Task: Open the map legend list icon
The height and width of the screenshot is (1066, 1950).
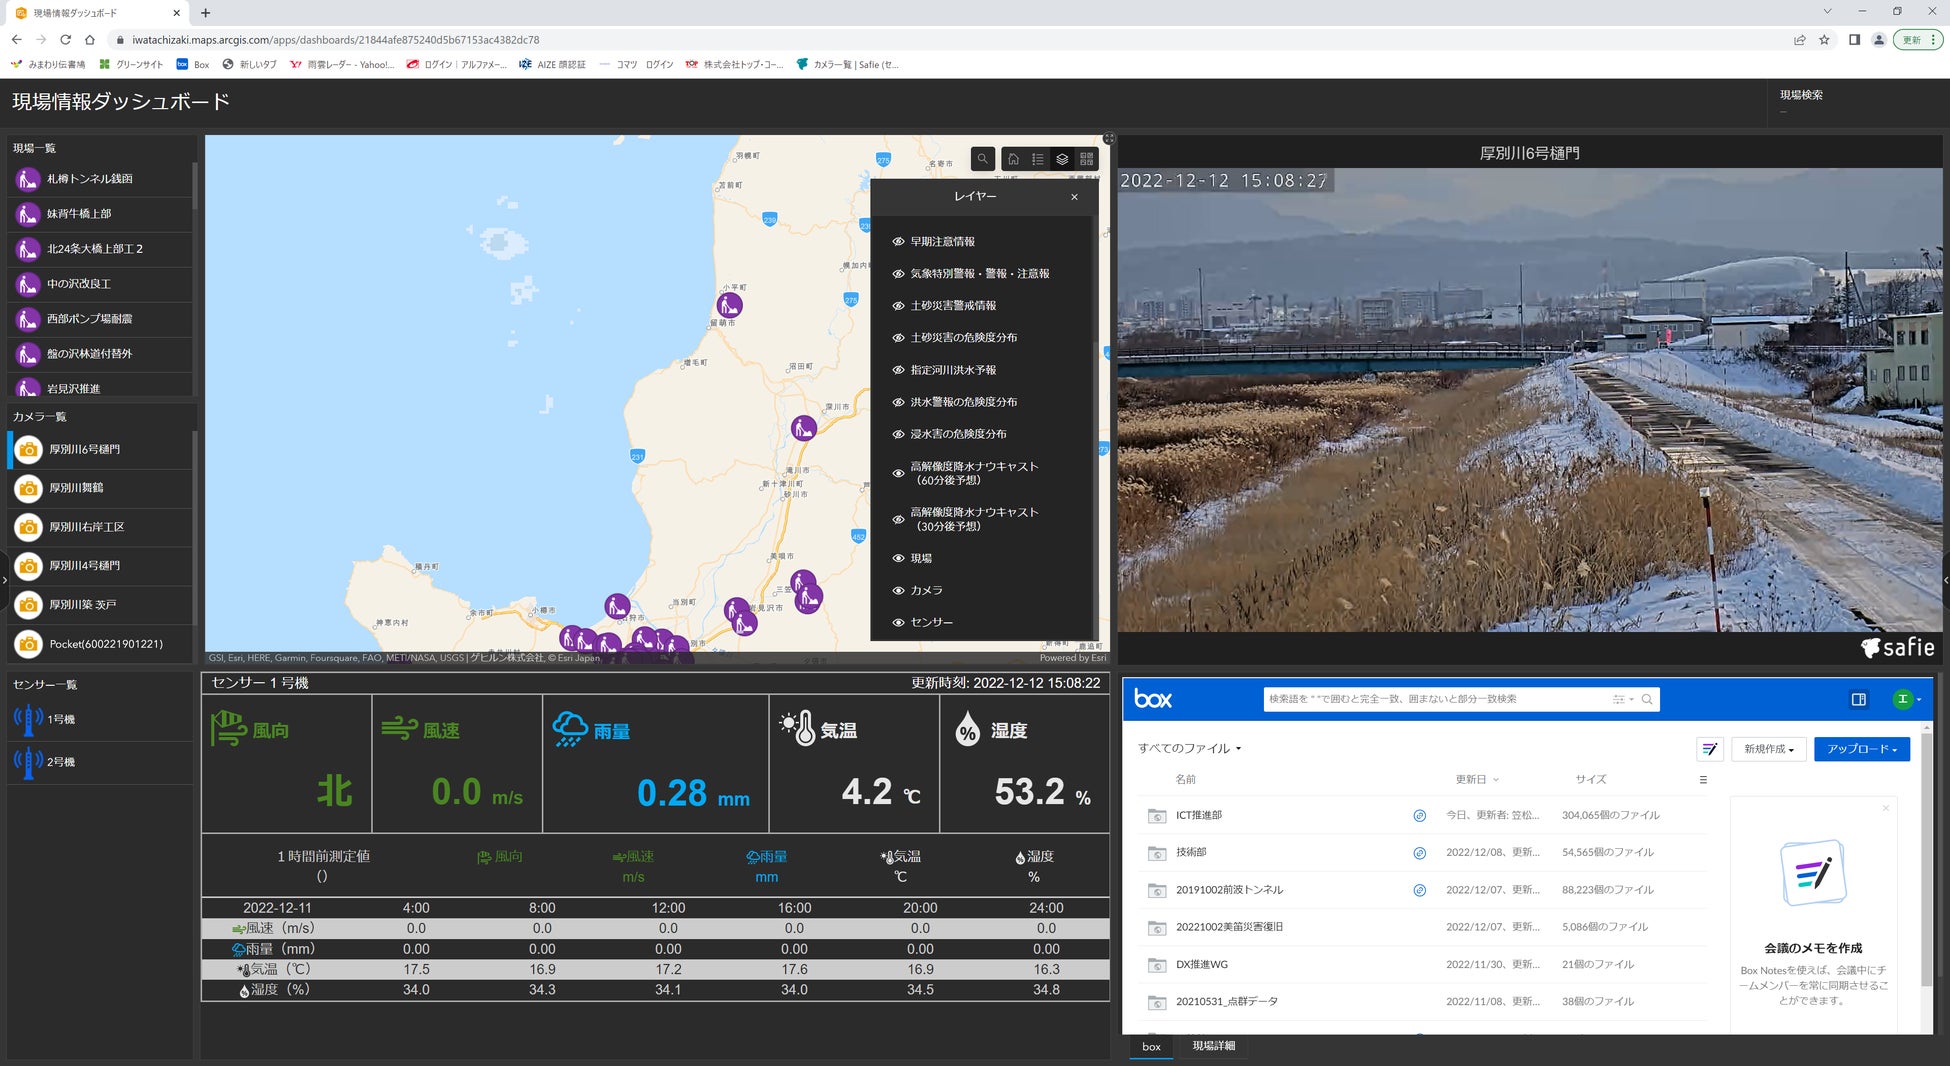Action: [1038, 159]
